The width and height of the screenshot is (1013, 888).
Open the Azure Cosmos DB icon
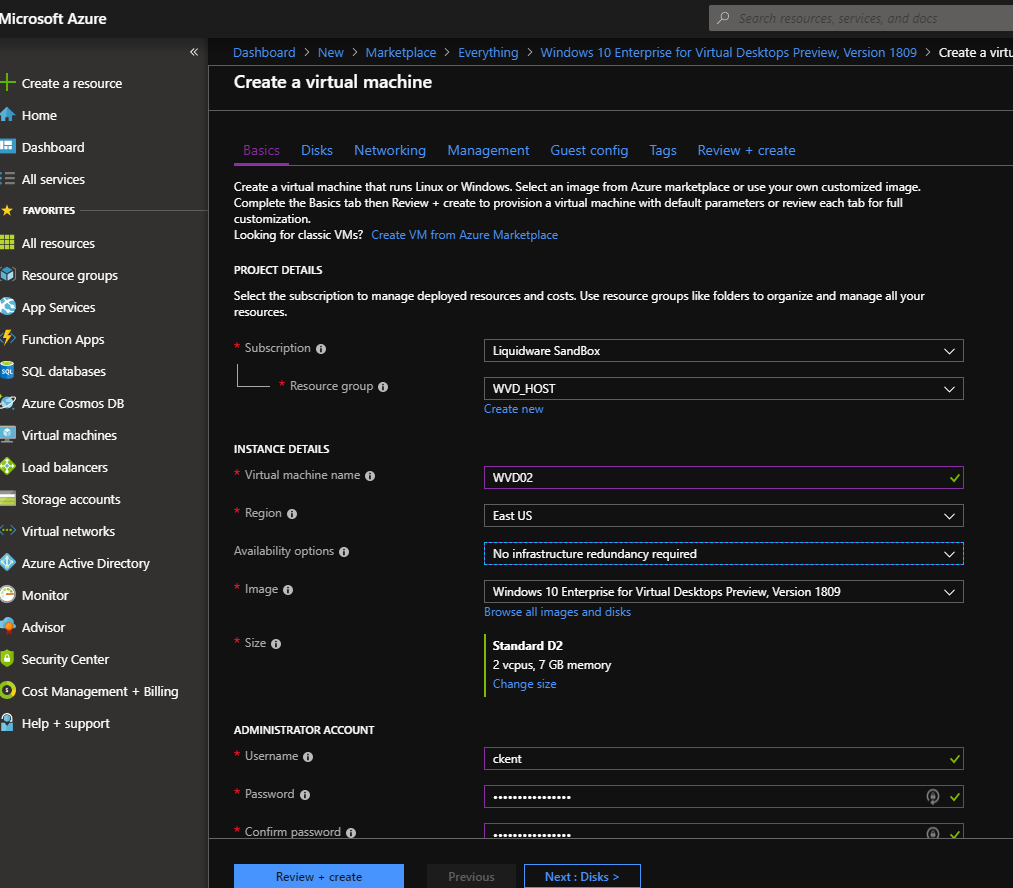tap(8, 403)
